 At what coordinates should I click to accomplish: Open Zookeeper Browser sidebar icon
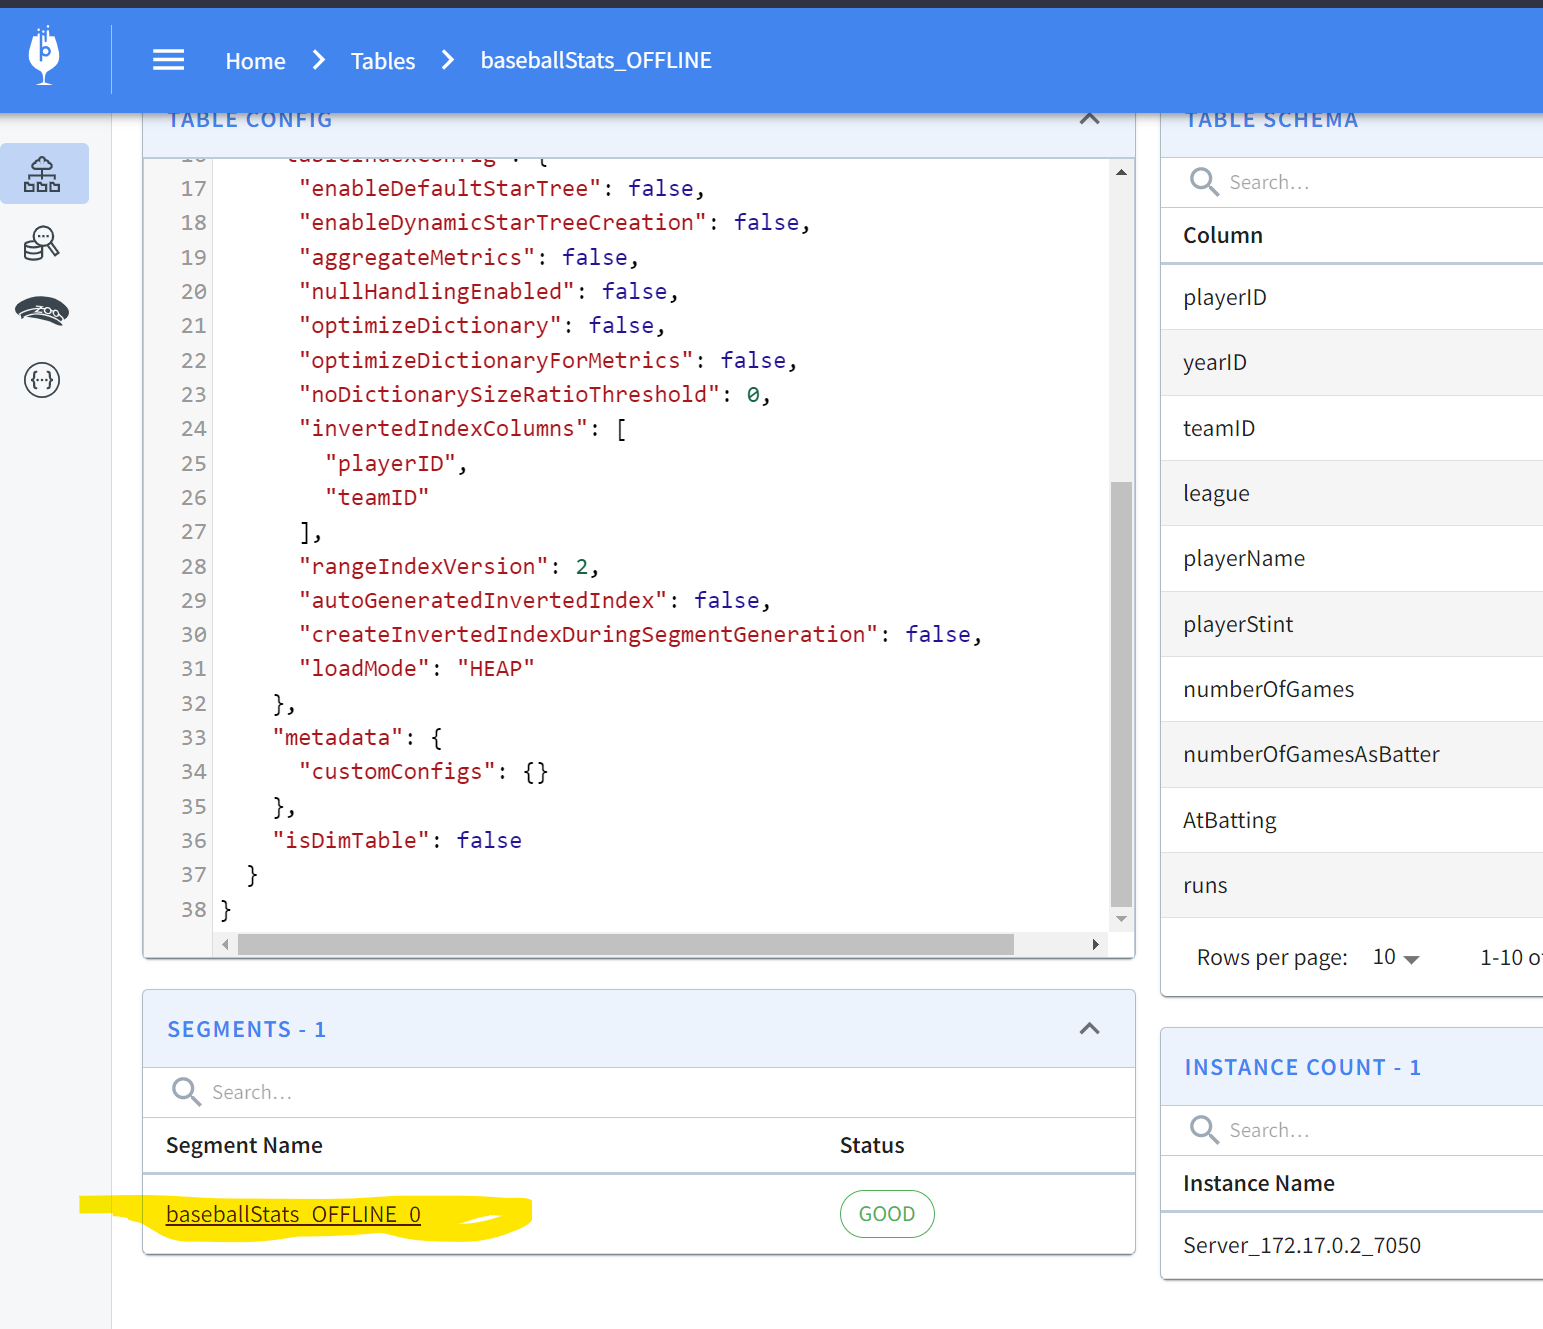(x=42, y=312)
